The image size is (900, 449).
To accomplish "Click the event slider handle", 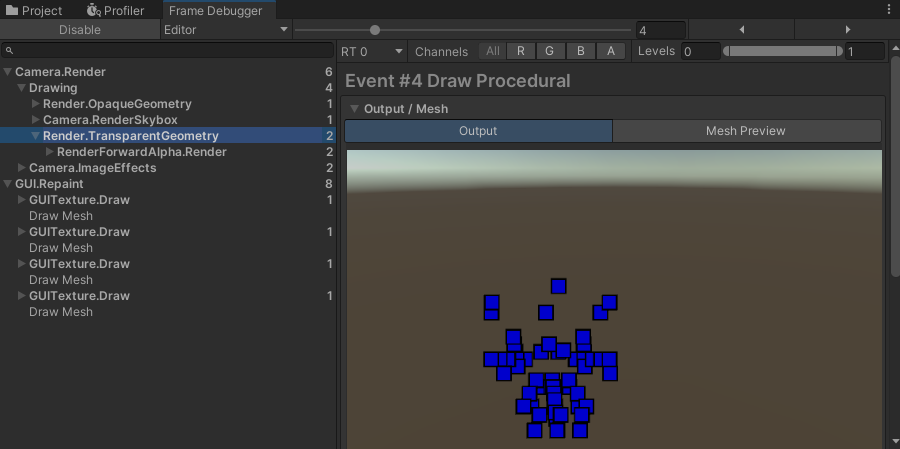I will 375,30.
